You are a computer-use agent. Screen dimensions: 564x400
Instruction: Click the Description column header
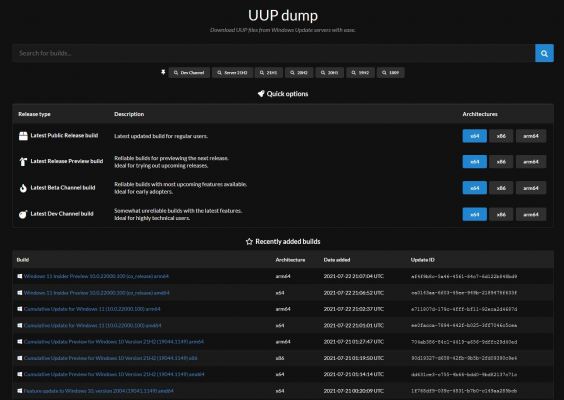[x=129, y=114]
